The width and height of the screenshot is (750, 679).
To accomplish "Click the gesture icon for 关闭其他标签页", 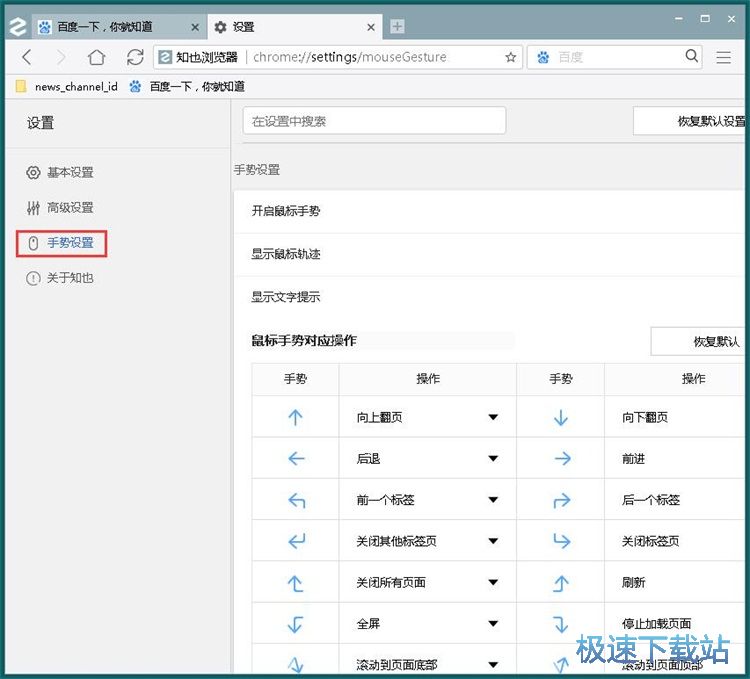I will 297,541.
